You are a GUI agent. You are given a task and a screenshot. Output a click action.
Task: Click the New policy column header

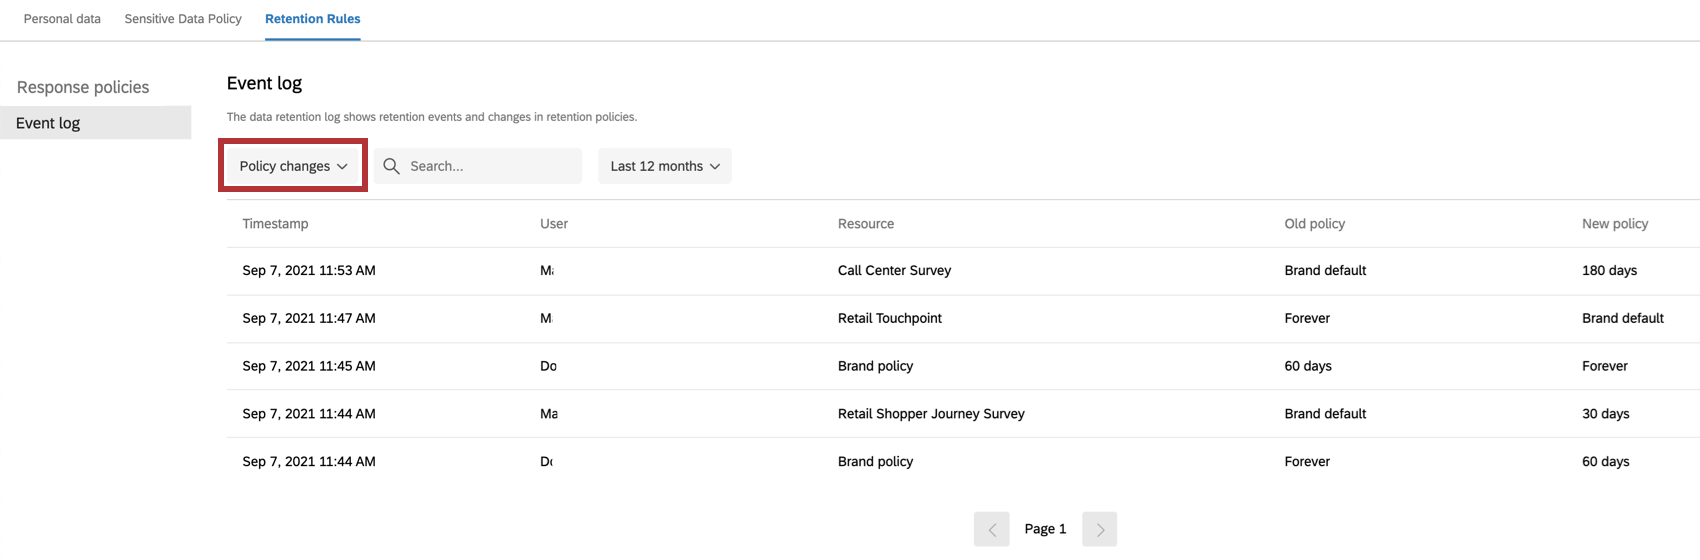(1614, 224)
